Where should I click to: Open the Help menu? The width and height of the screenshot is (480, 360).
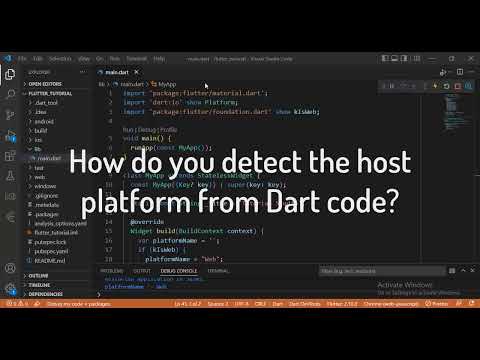coord(159,59)
